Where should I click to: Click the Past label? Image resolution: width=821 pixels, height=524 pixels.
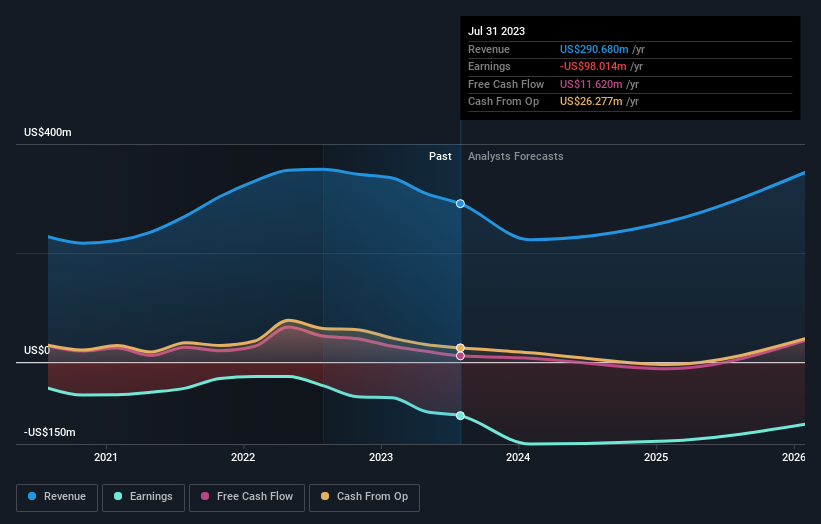pyautogui.click(x=440, y=156)
